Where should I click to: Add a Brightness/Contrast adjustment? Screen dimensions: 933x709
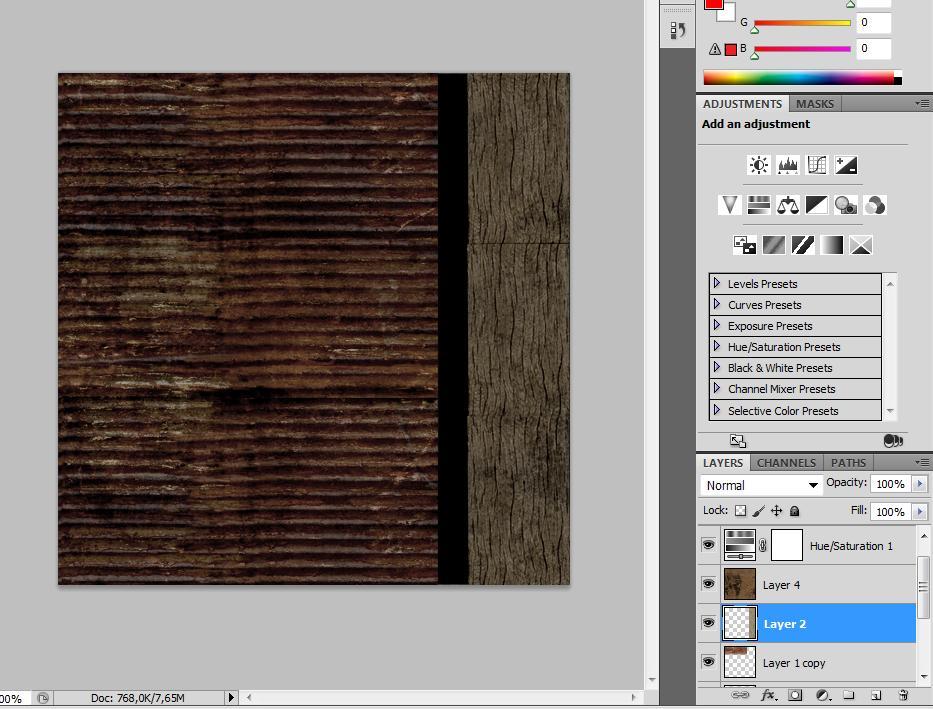[x=759, y=165]
